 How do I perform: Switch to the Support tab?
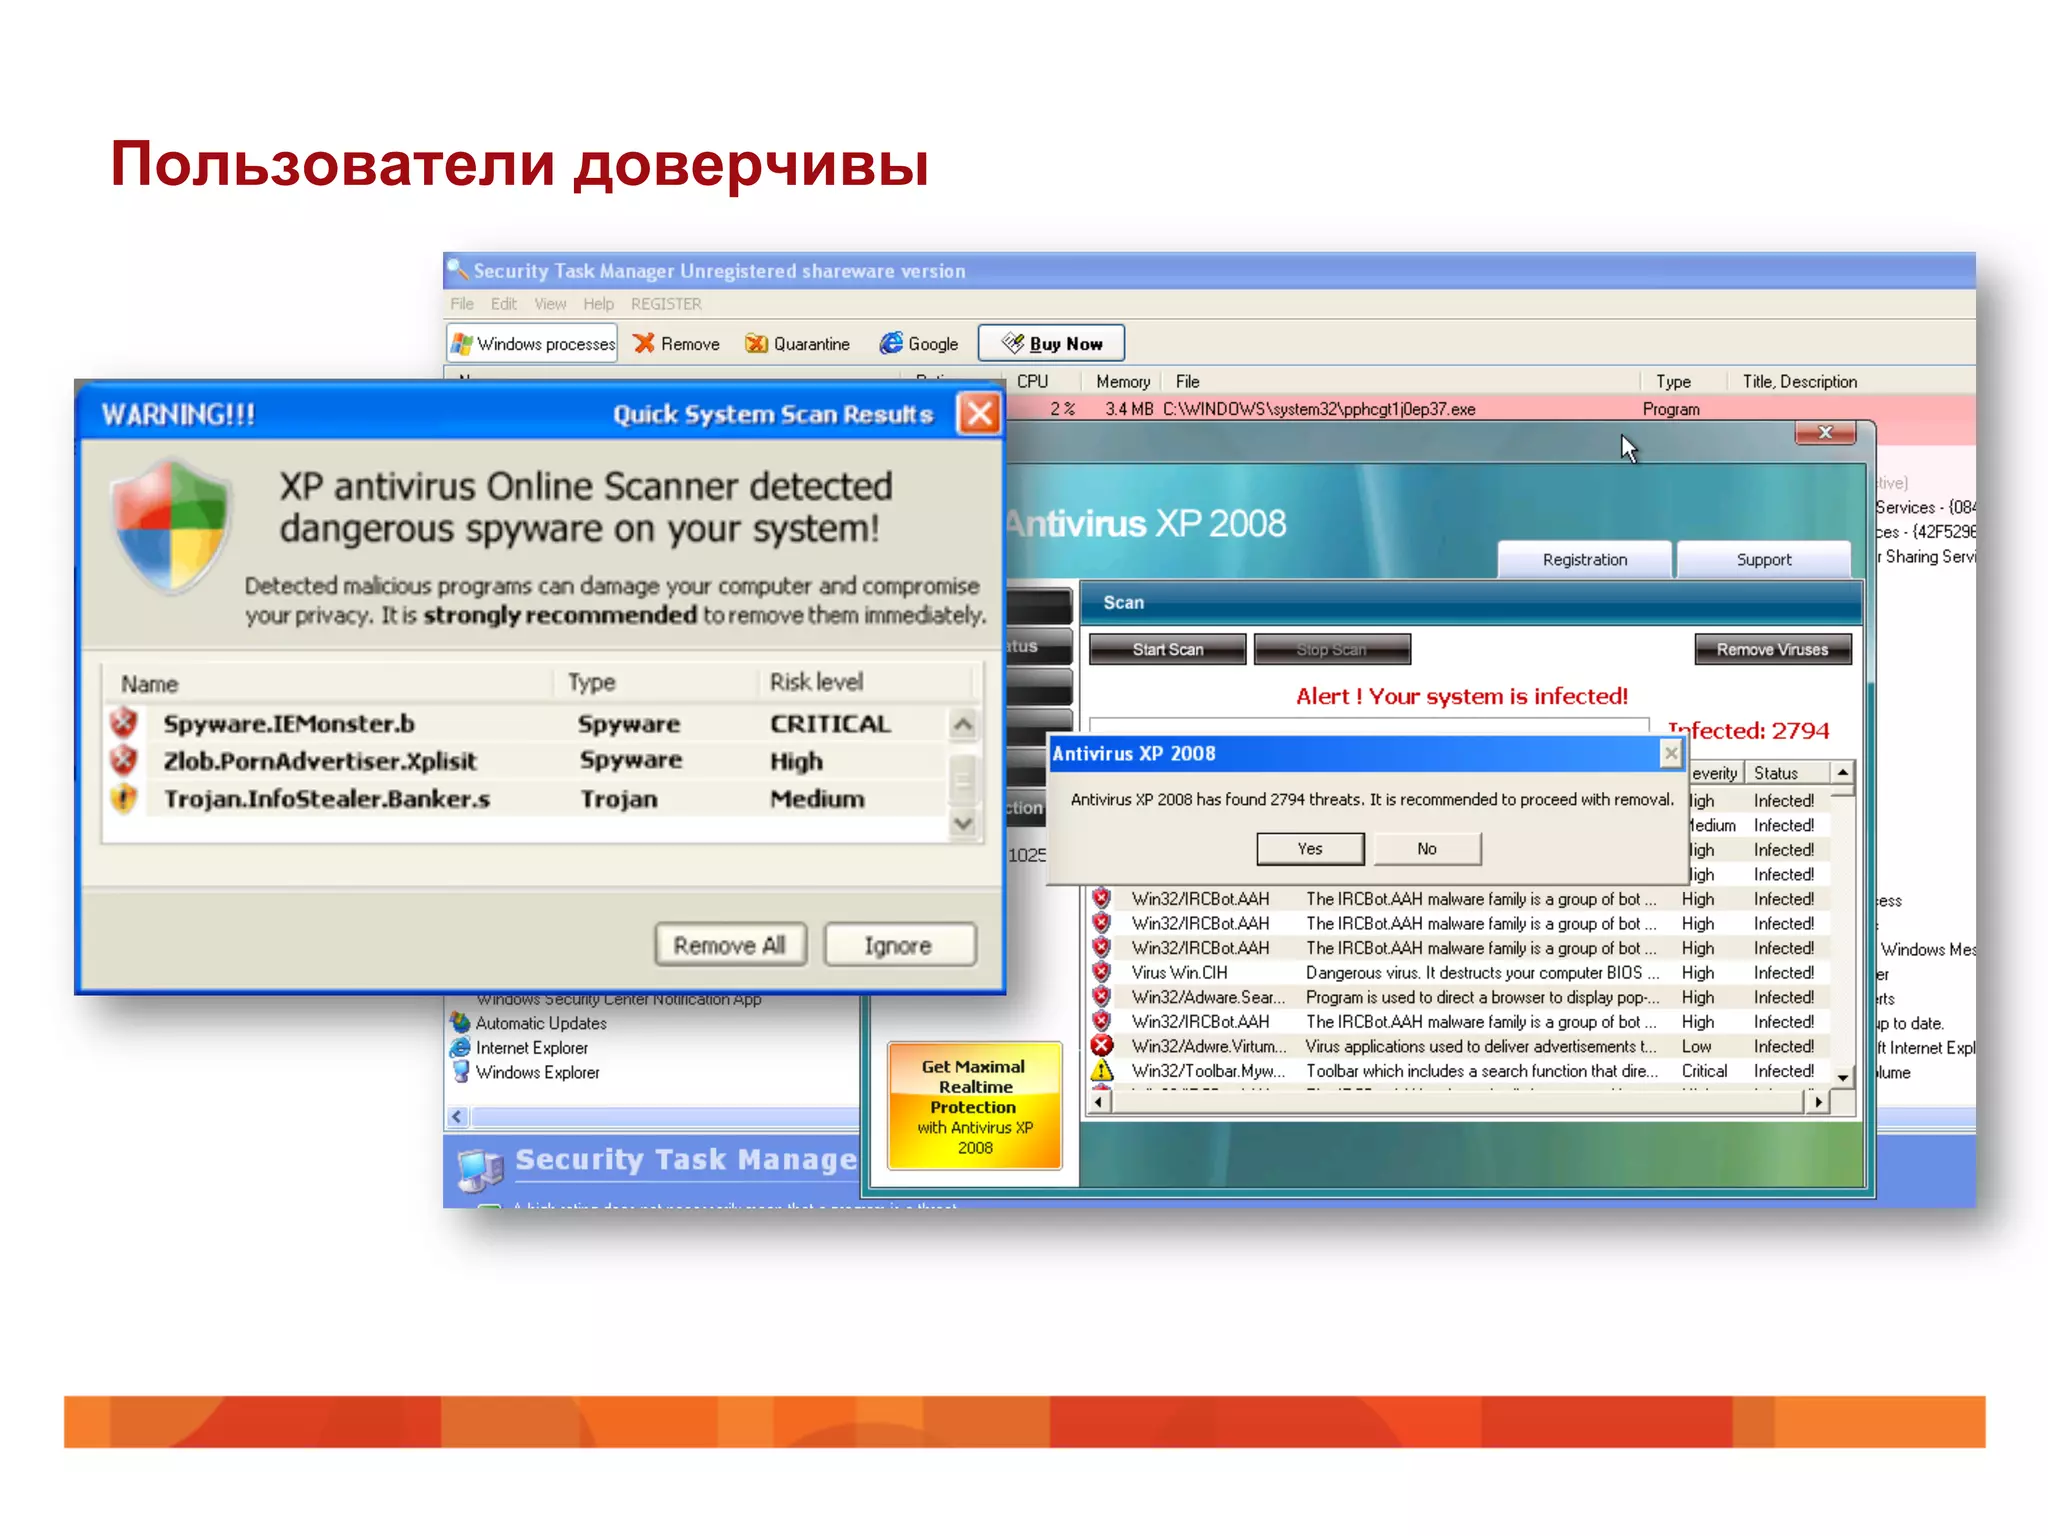click(1764, 560)
